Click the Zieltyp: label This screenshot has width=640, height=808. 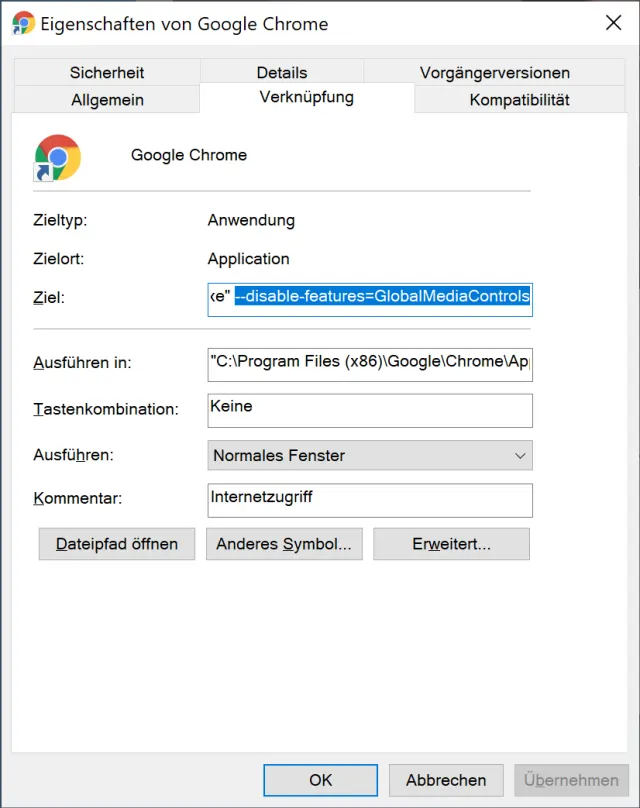60,220
